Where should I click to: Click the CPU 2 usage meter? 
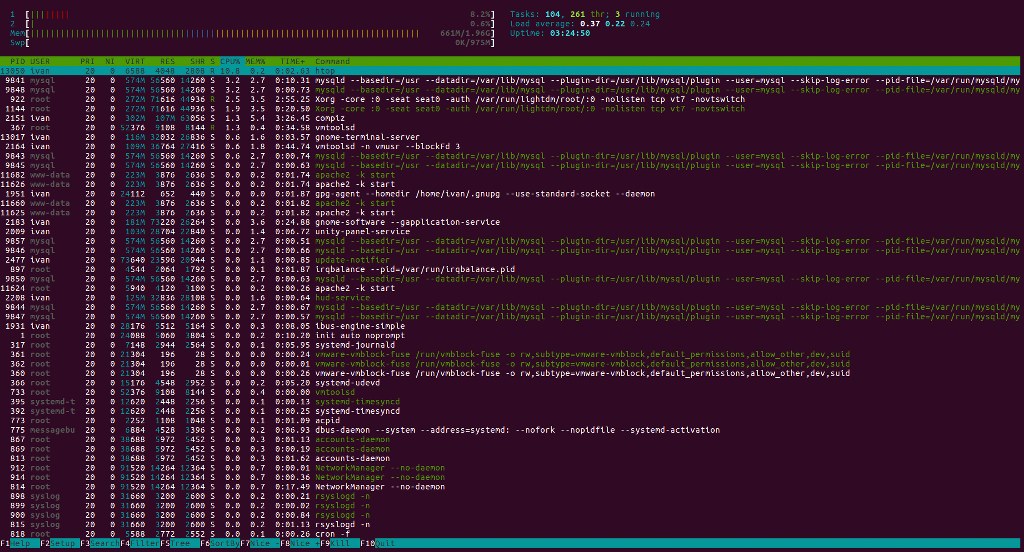[x=252, y=24]
